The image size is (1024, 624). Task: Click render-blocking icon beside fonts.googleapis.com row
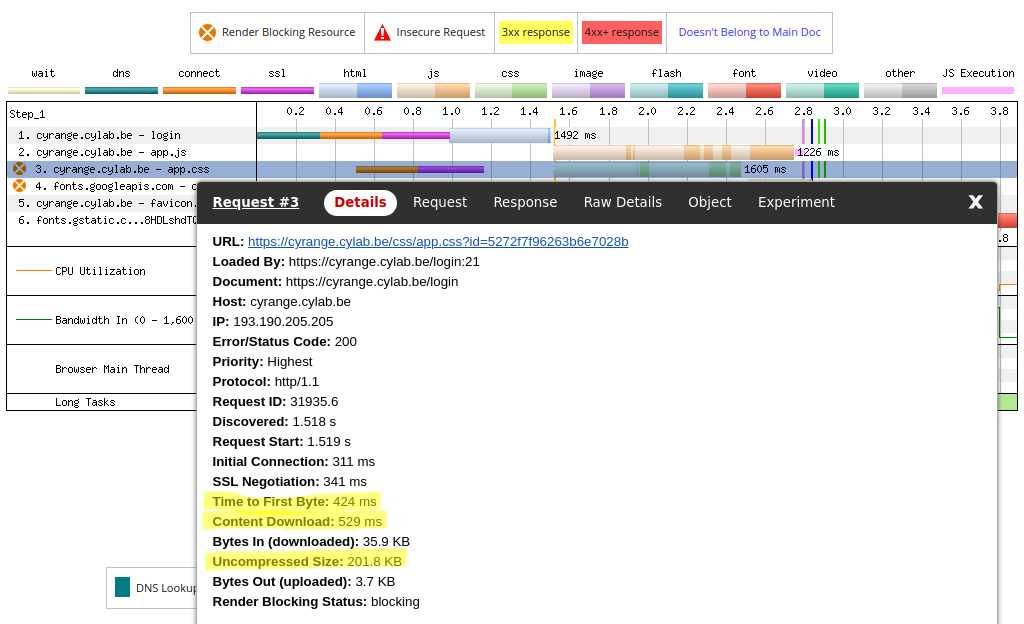19,186
